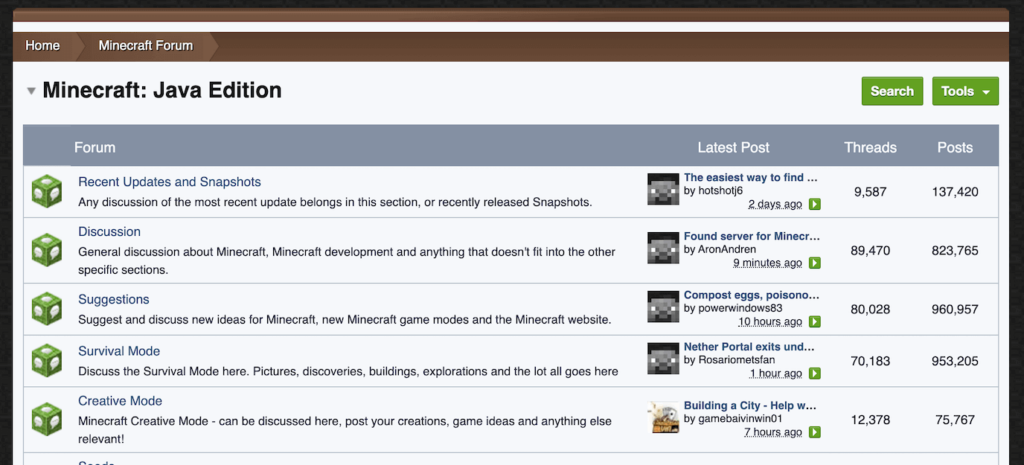1024x465 pixels.
Task: Open Recent Updates and Snapshots forum
Action: pos(169,182)
